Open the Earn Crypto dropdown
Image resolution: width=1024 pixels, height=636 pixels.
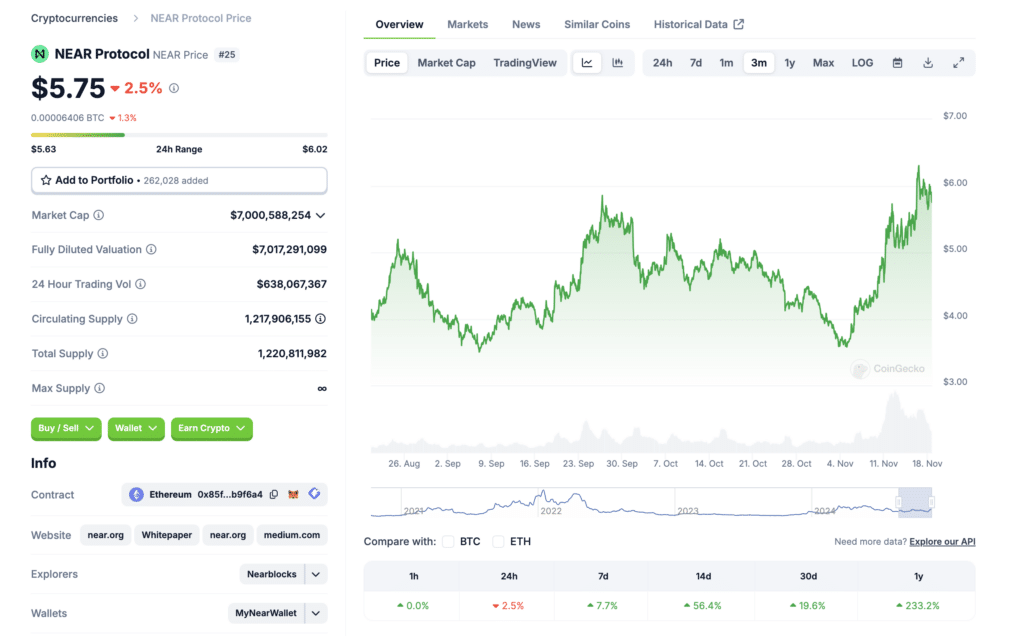coord(212,428)
